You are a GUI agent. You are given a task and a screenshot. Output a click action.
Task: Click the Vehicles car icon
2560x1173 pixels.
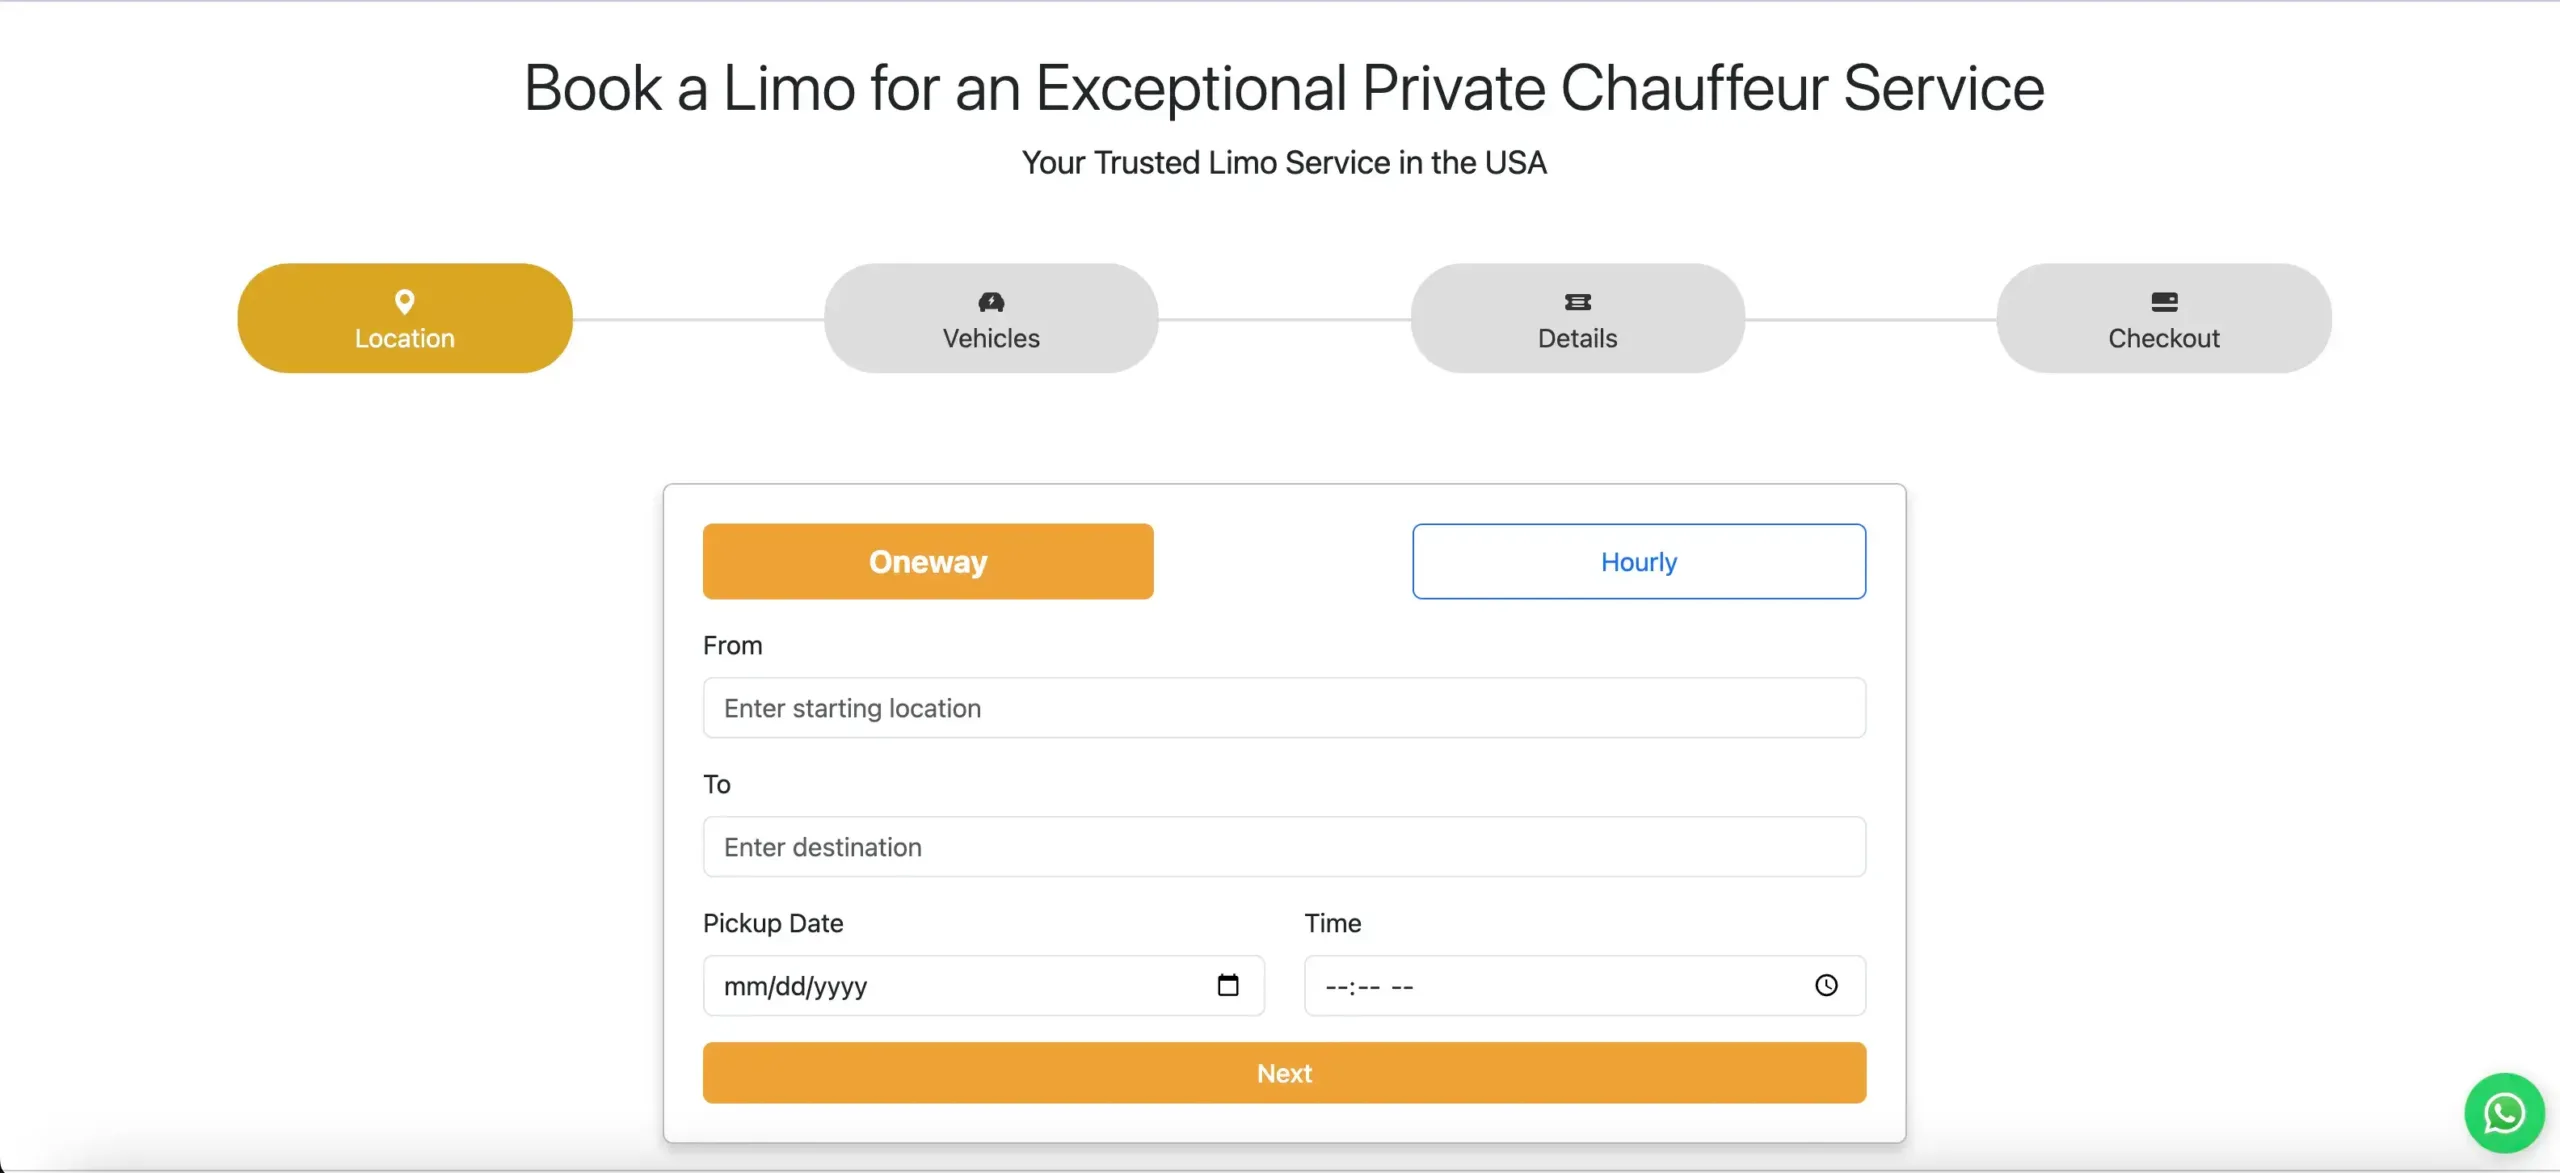[991, 301]
